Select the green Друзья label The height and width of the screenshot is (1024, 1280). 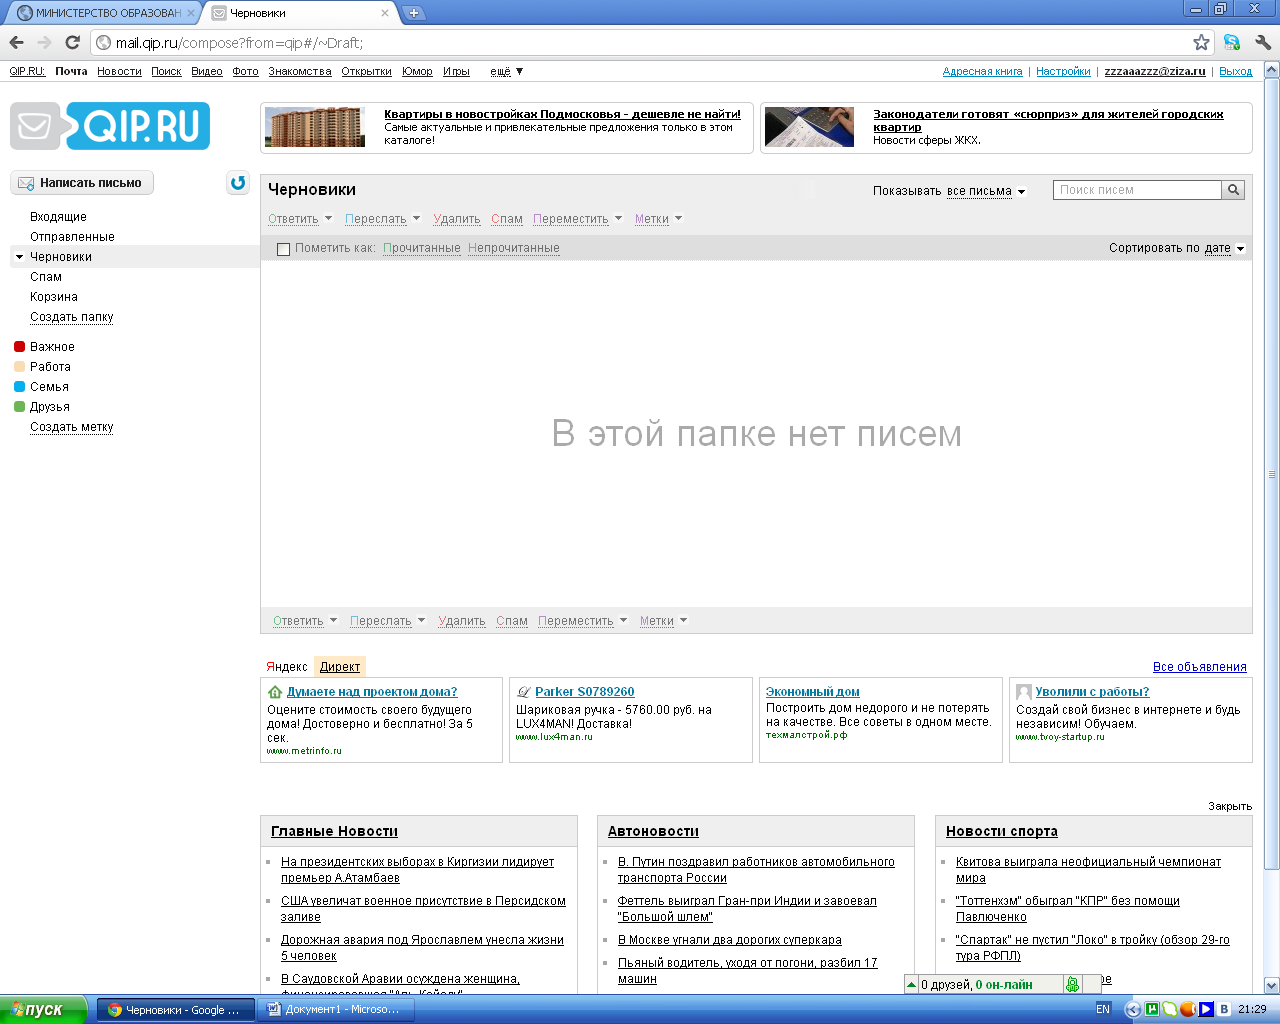42,407
